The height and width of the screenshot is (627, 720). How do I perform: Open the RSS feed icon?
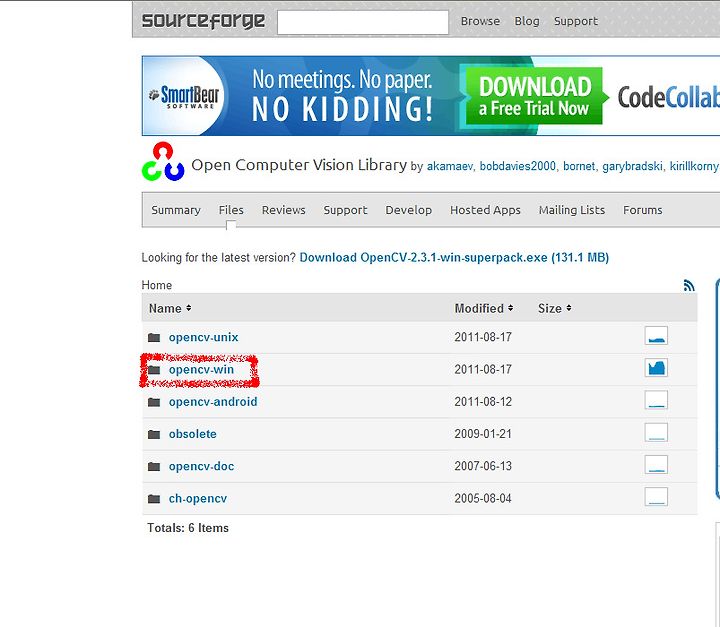pos(689,286)
